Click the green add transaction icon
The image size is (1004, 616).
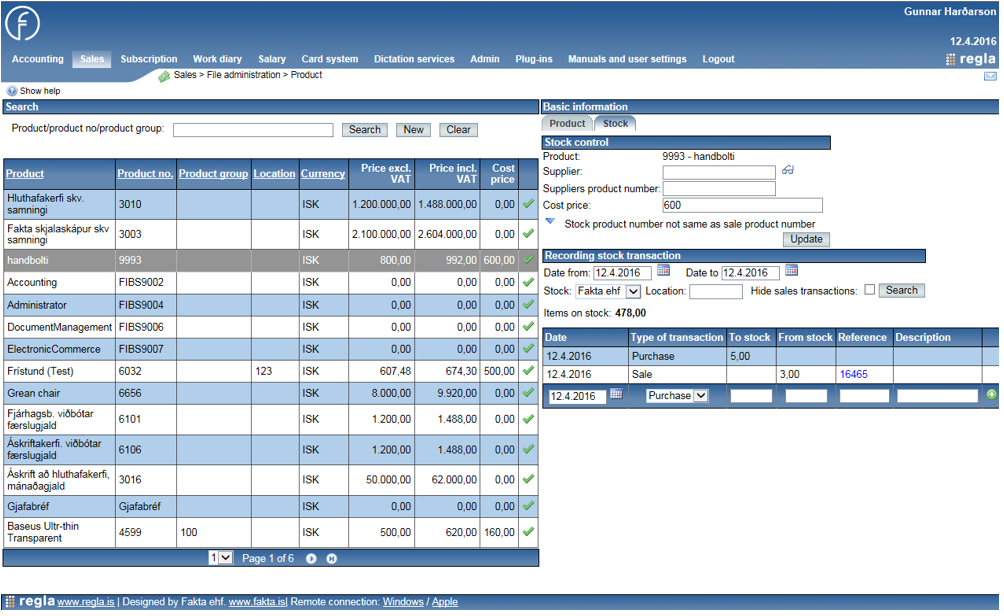coord(991,395)
